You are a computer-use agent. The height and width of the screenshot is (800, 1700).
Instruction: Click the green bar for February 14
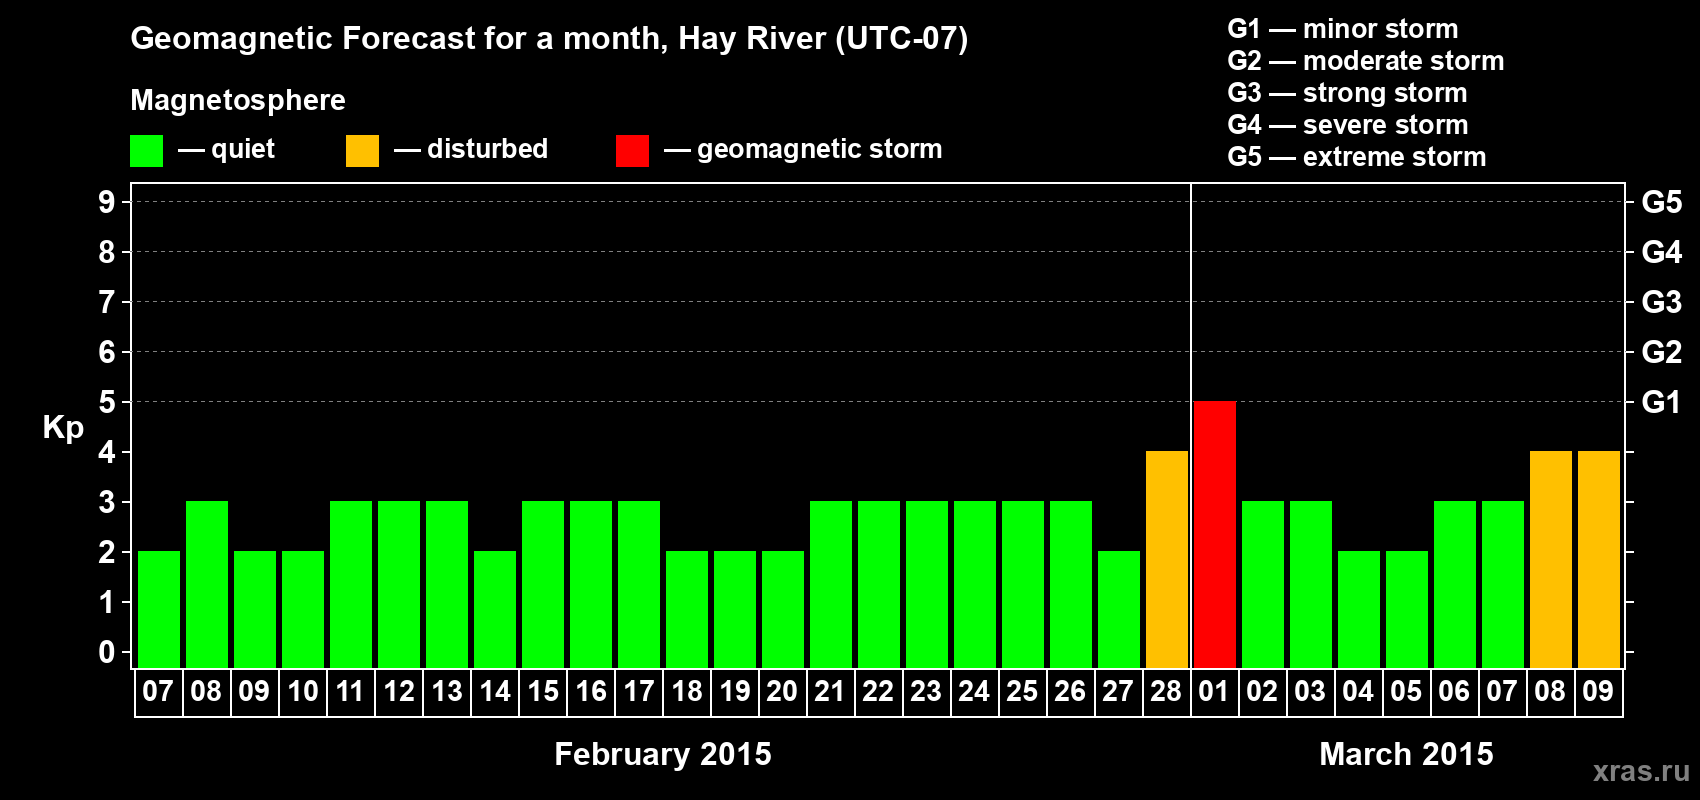[494, 609]
